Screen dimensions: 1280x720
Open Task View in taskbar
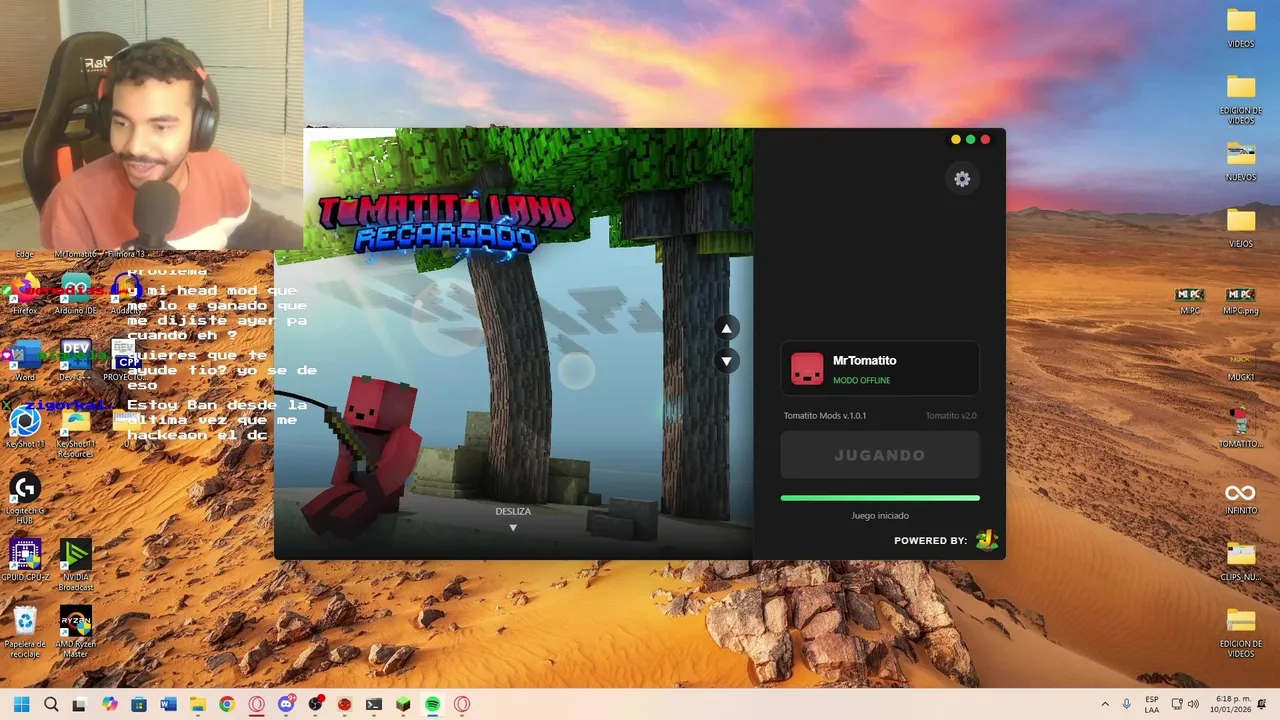tap(79, 704)
